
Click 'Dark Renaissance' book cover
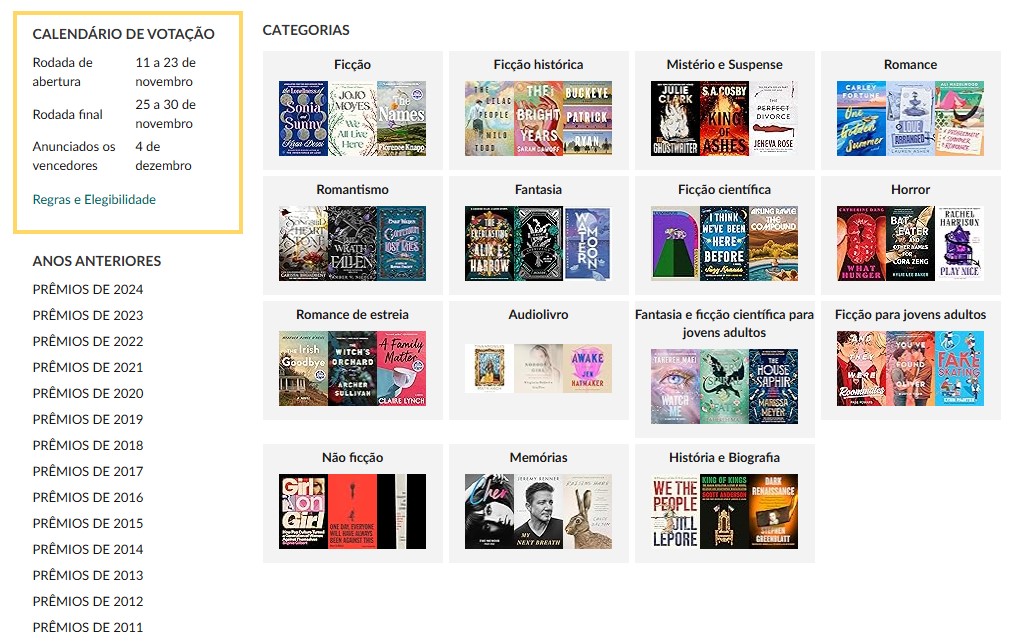click(773, 511)
